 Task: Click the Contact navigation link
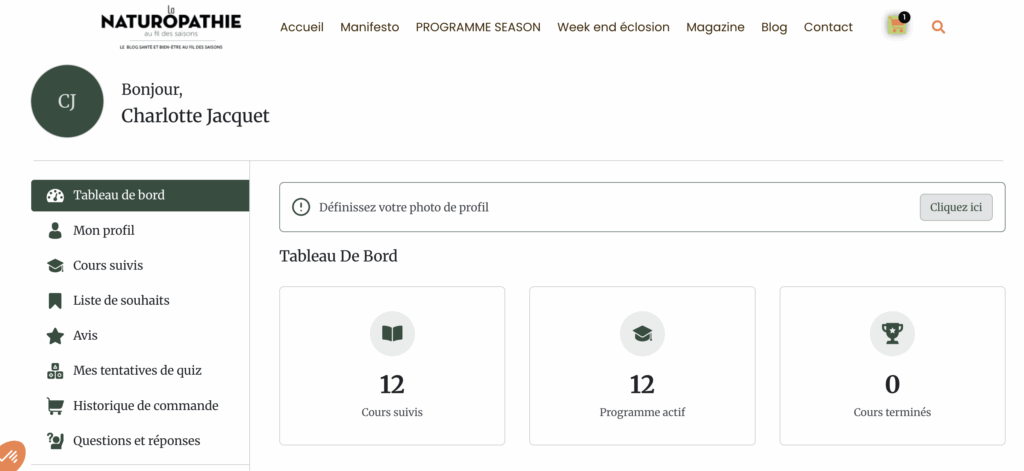click(x=828, y=27)
